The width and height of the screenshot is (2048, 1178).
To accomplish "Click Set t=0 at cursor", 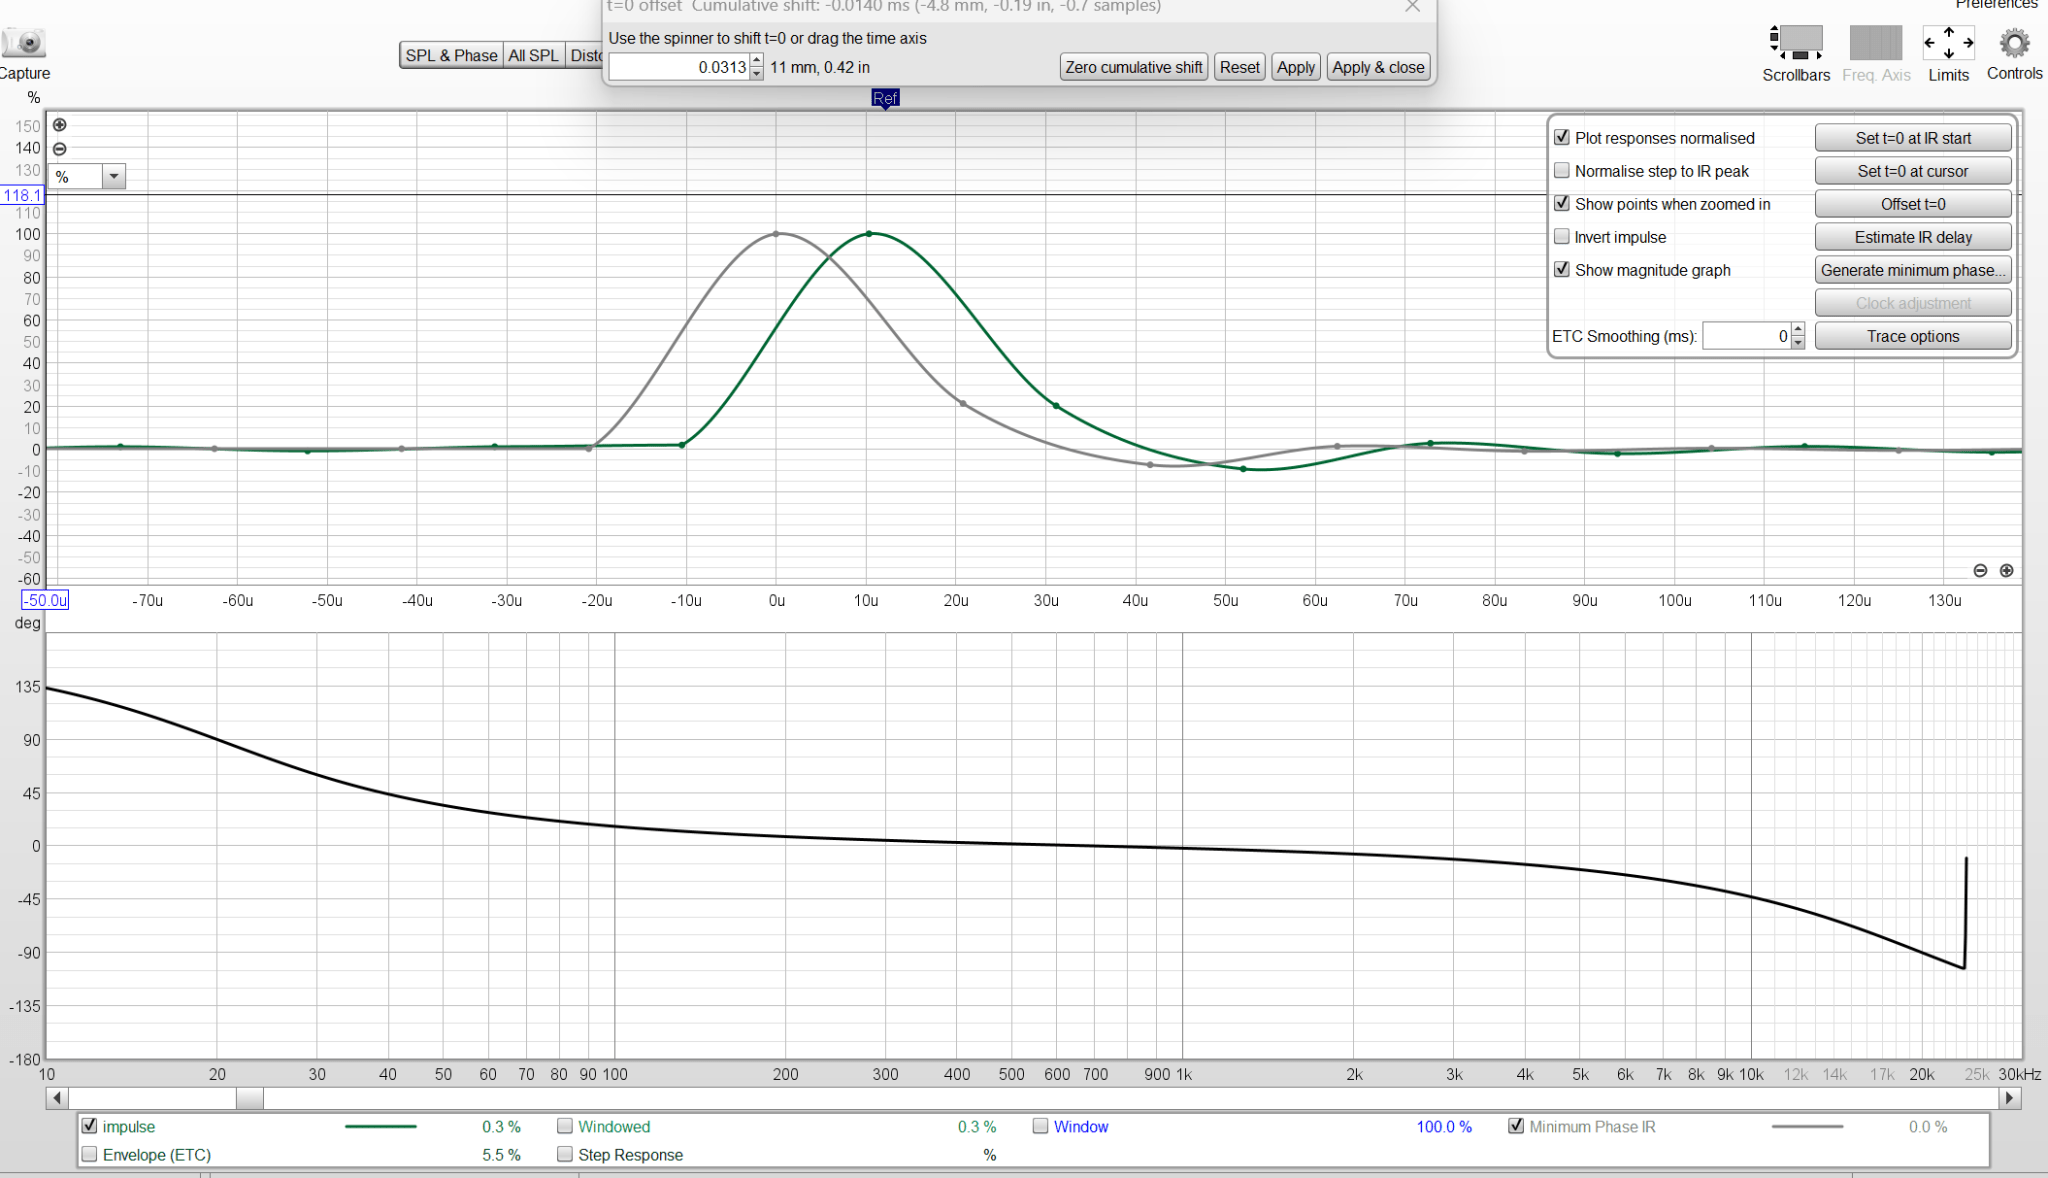I will [1913, 171].
